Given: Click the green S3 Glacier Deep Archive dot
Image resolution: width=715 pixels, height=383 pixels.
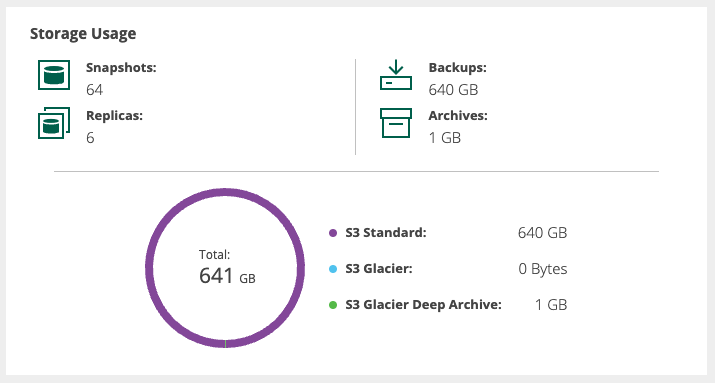Looking at the screenshot, I should tap(333, 305).
